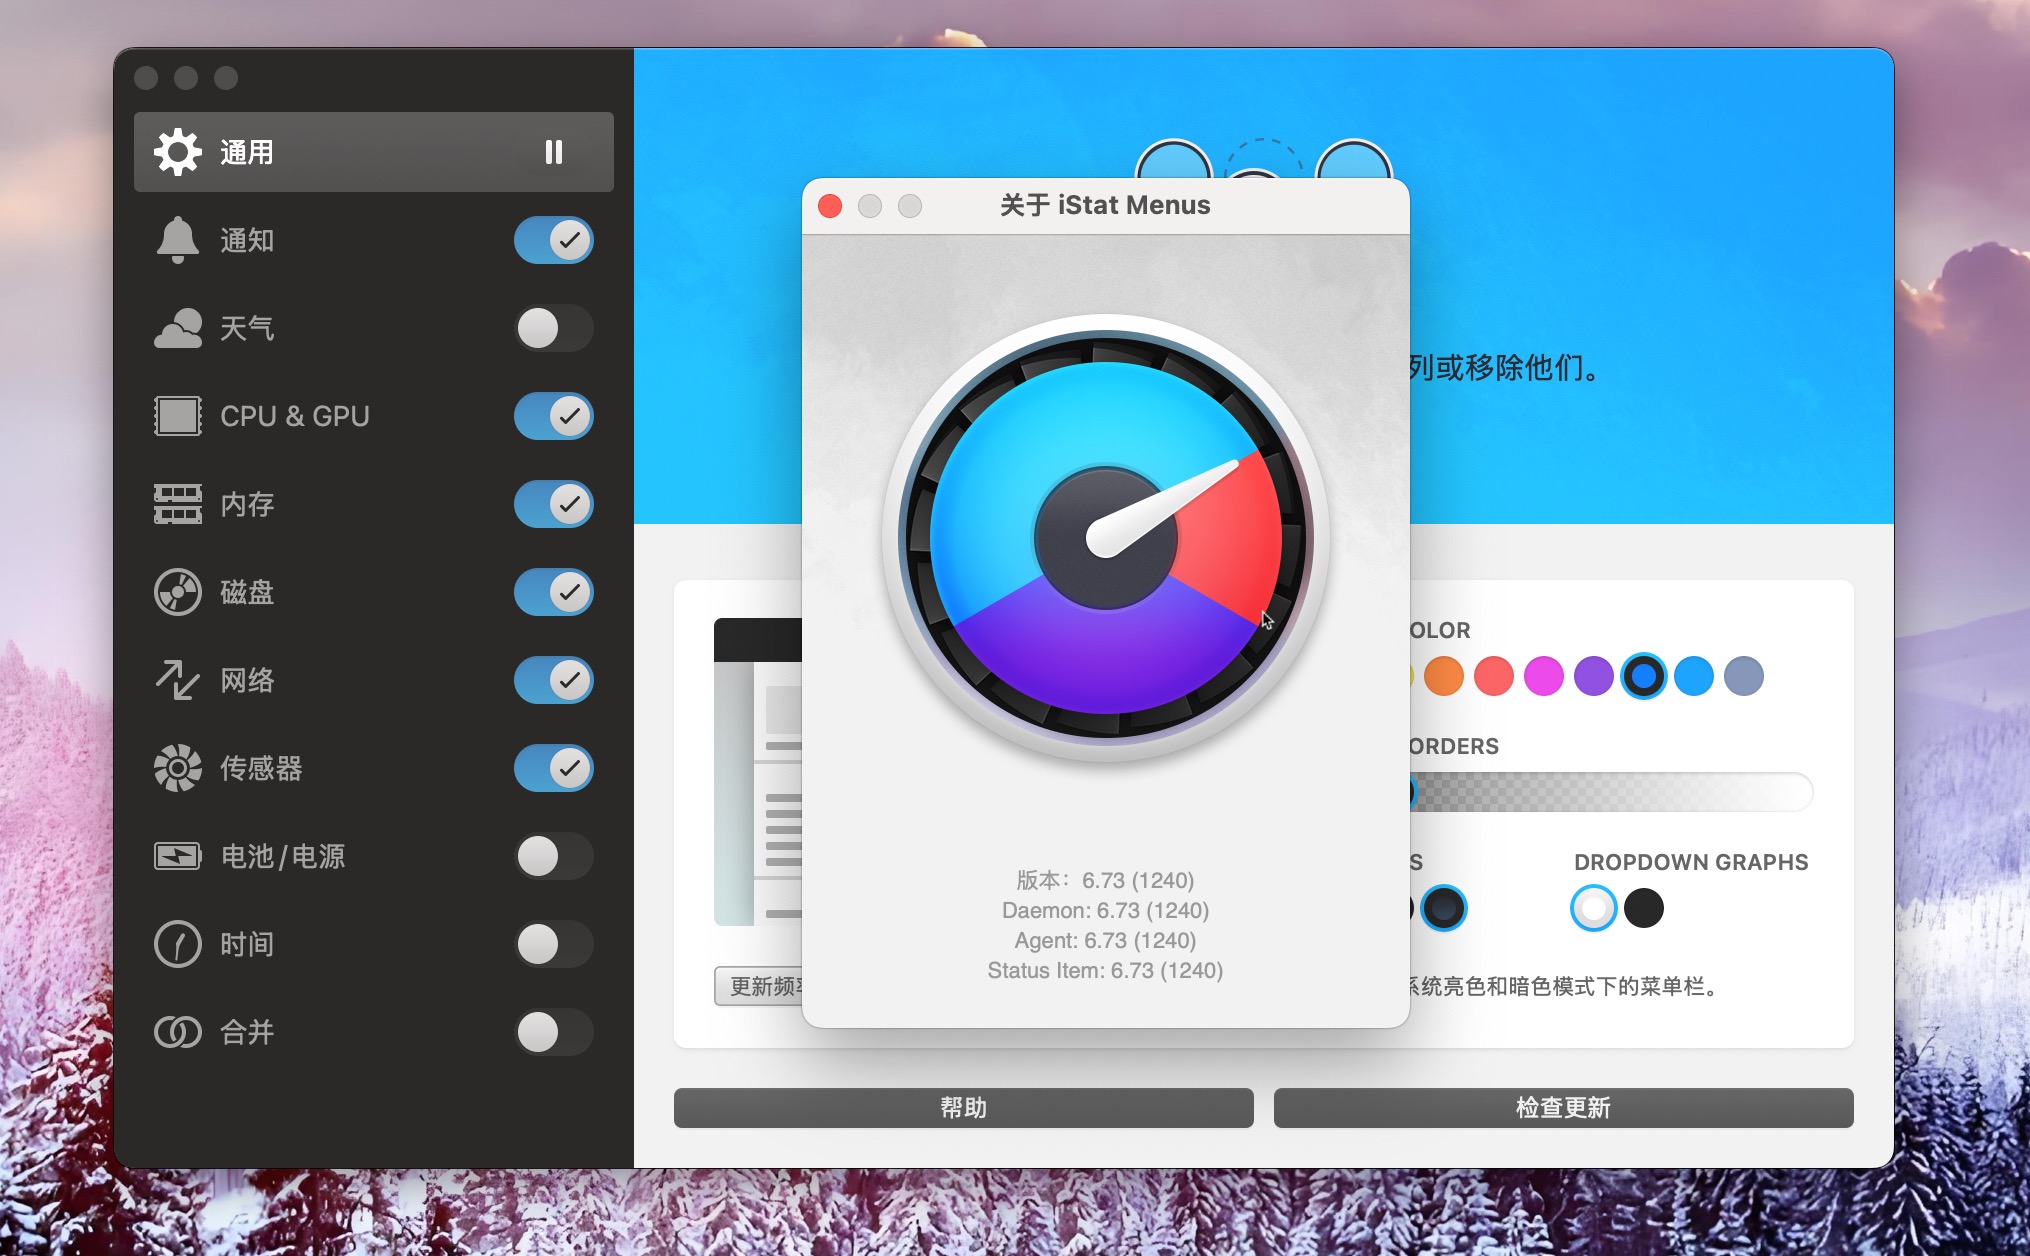Viewport: 2030px width, 1256px height.
Task: Toggle off the 网络 network switch
Action: point(554,680)
